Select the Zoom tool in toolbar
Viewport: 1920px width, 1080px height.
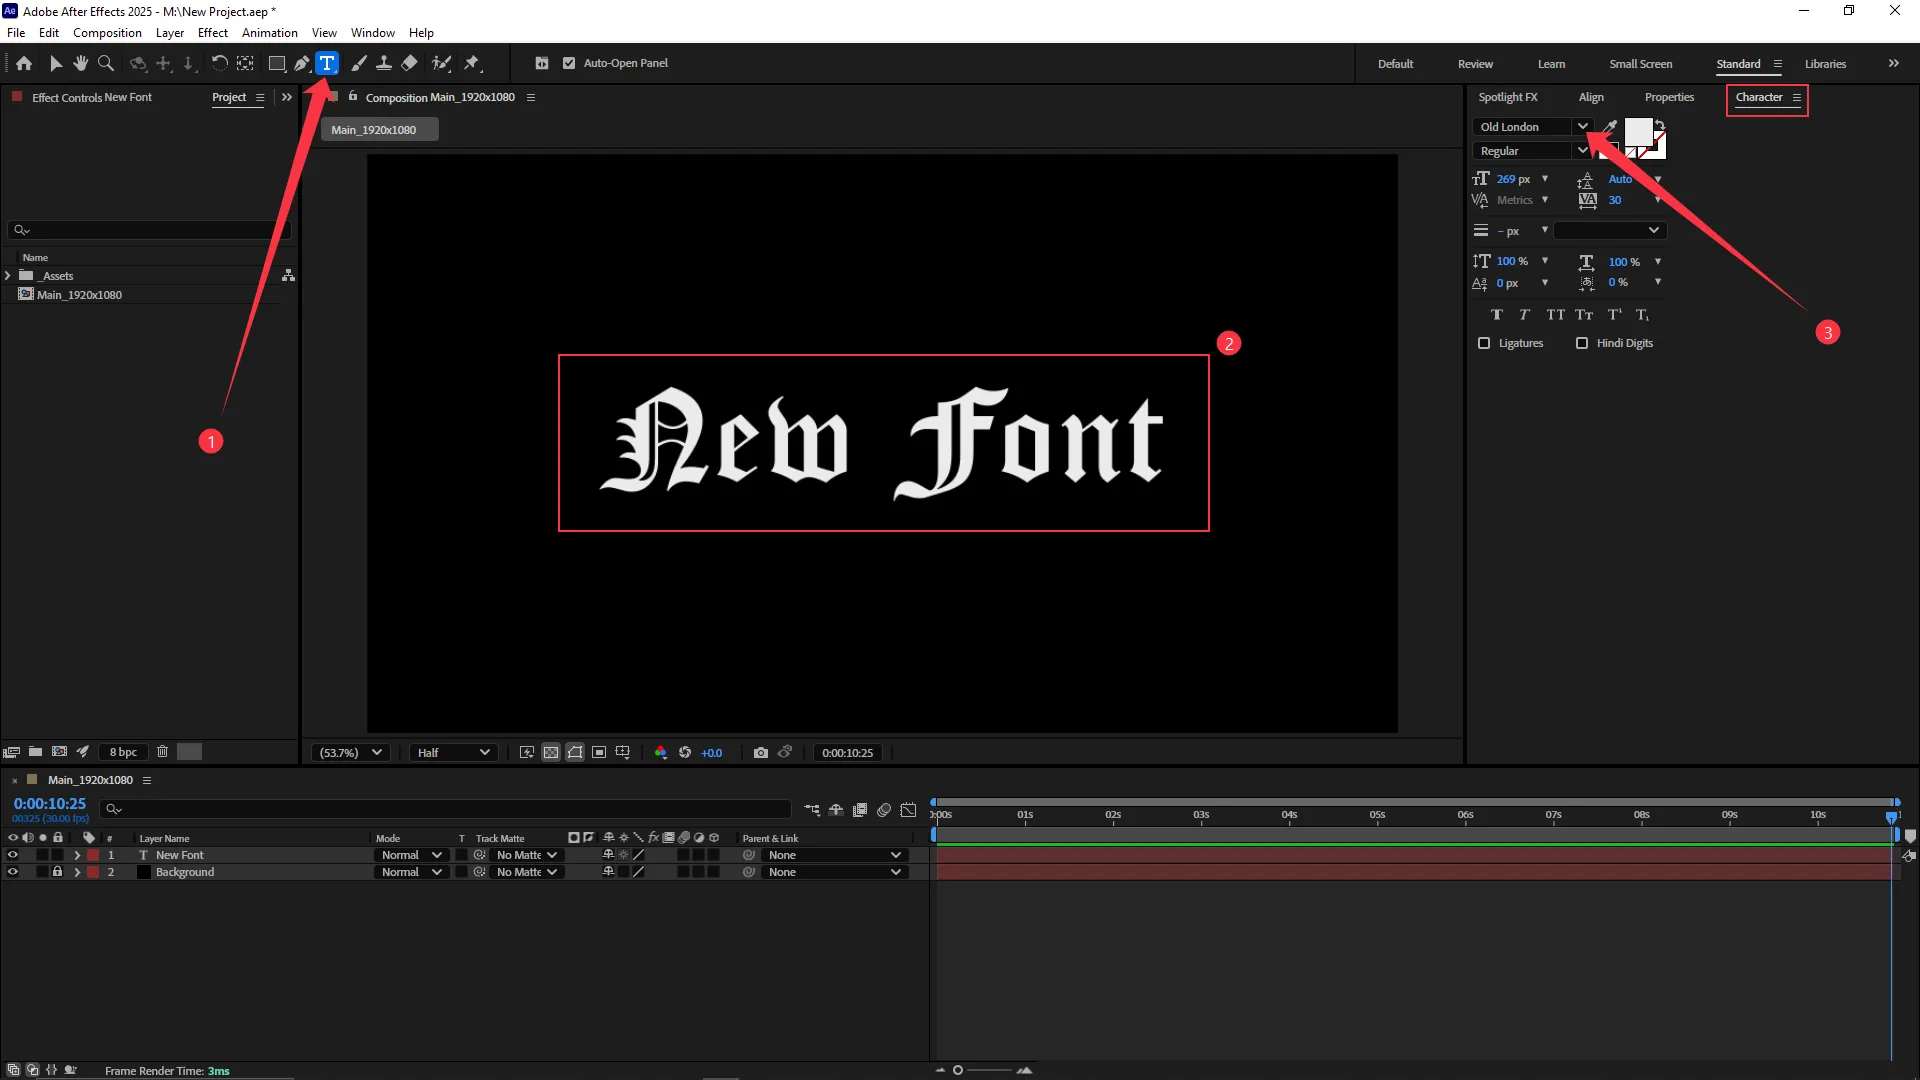pos(106,63)
